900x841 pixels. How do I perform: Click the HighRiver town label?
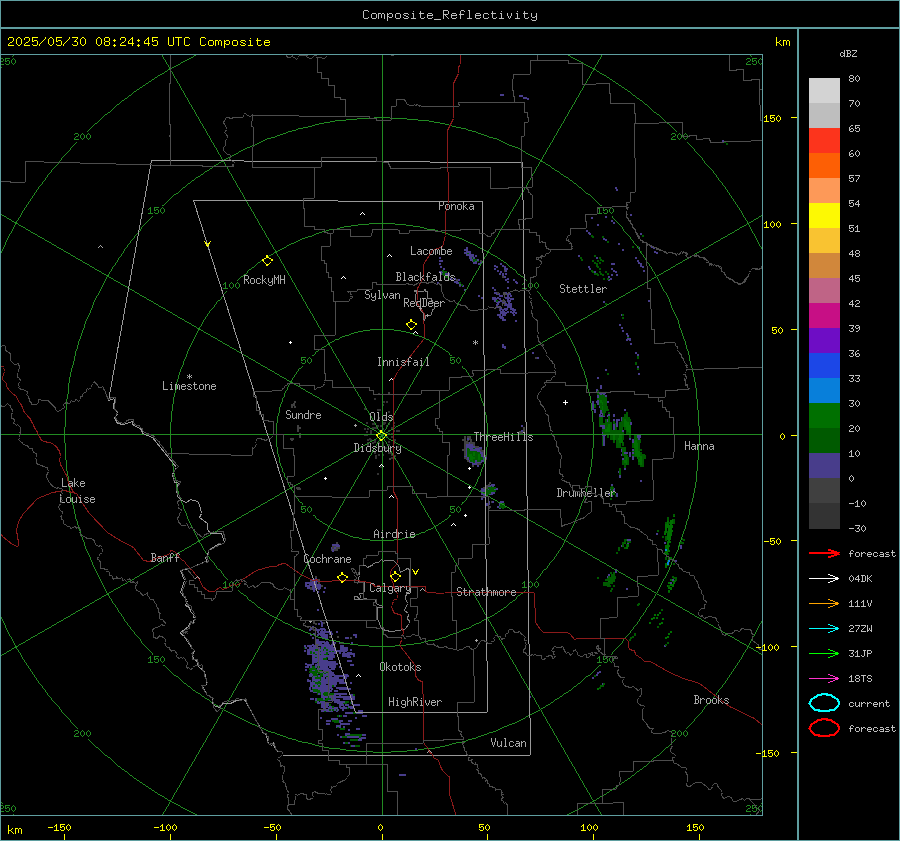point(415,702)
